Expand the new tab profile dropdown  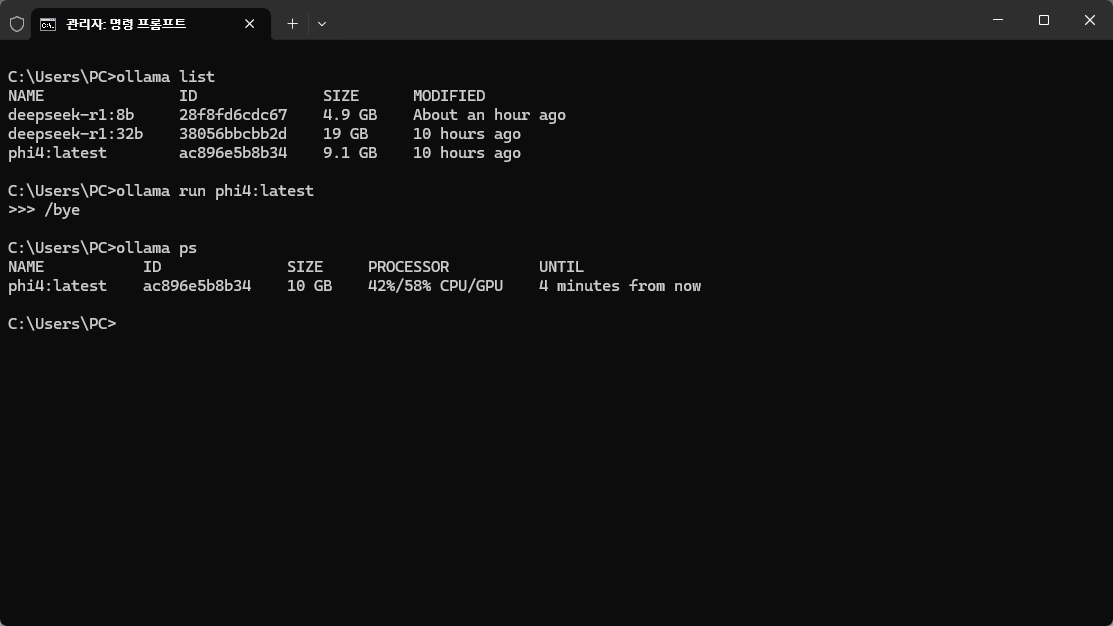point(322,24)
